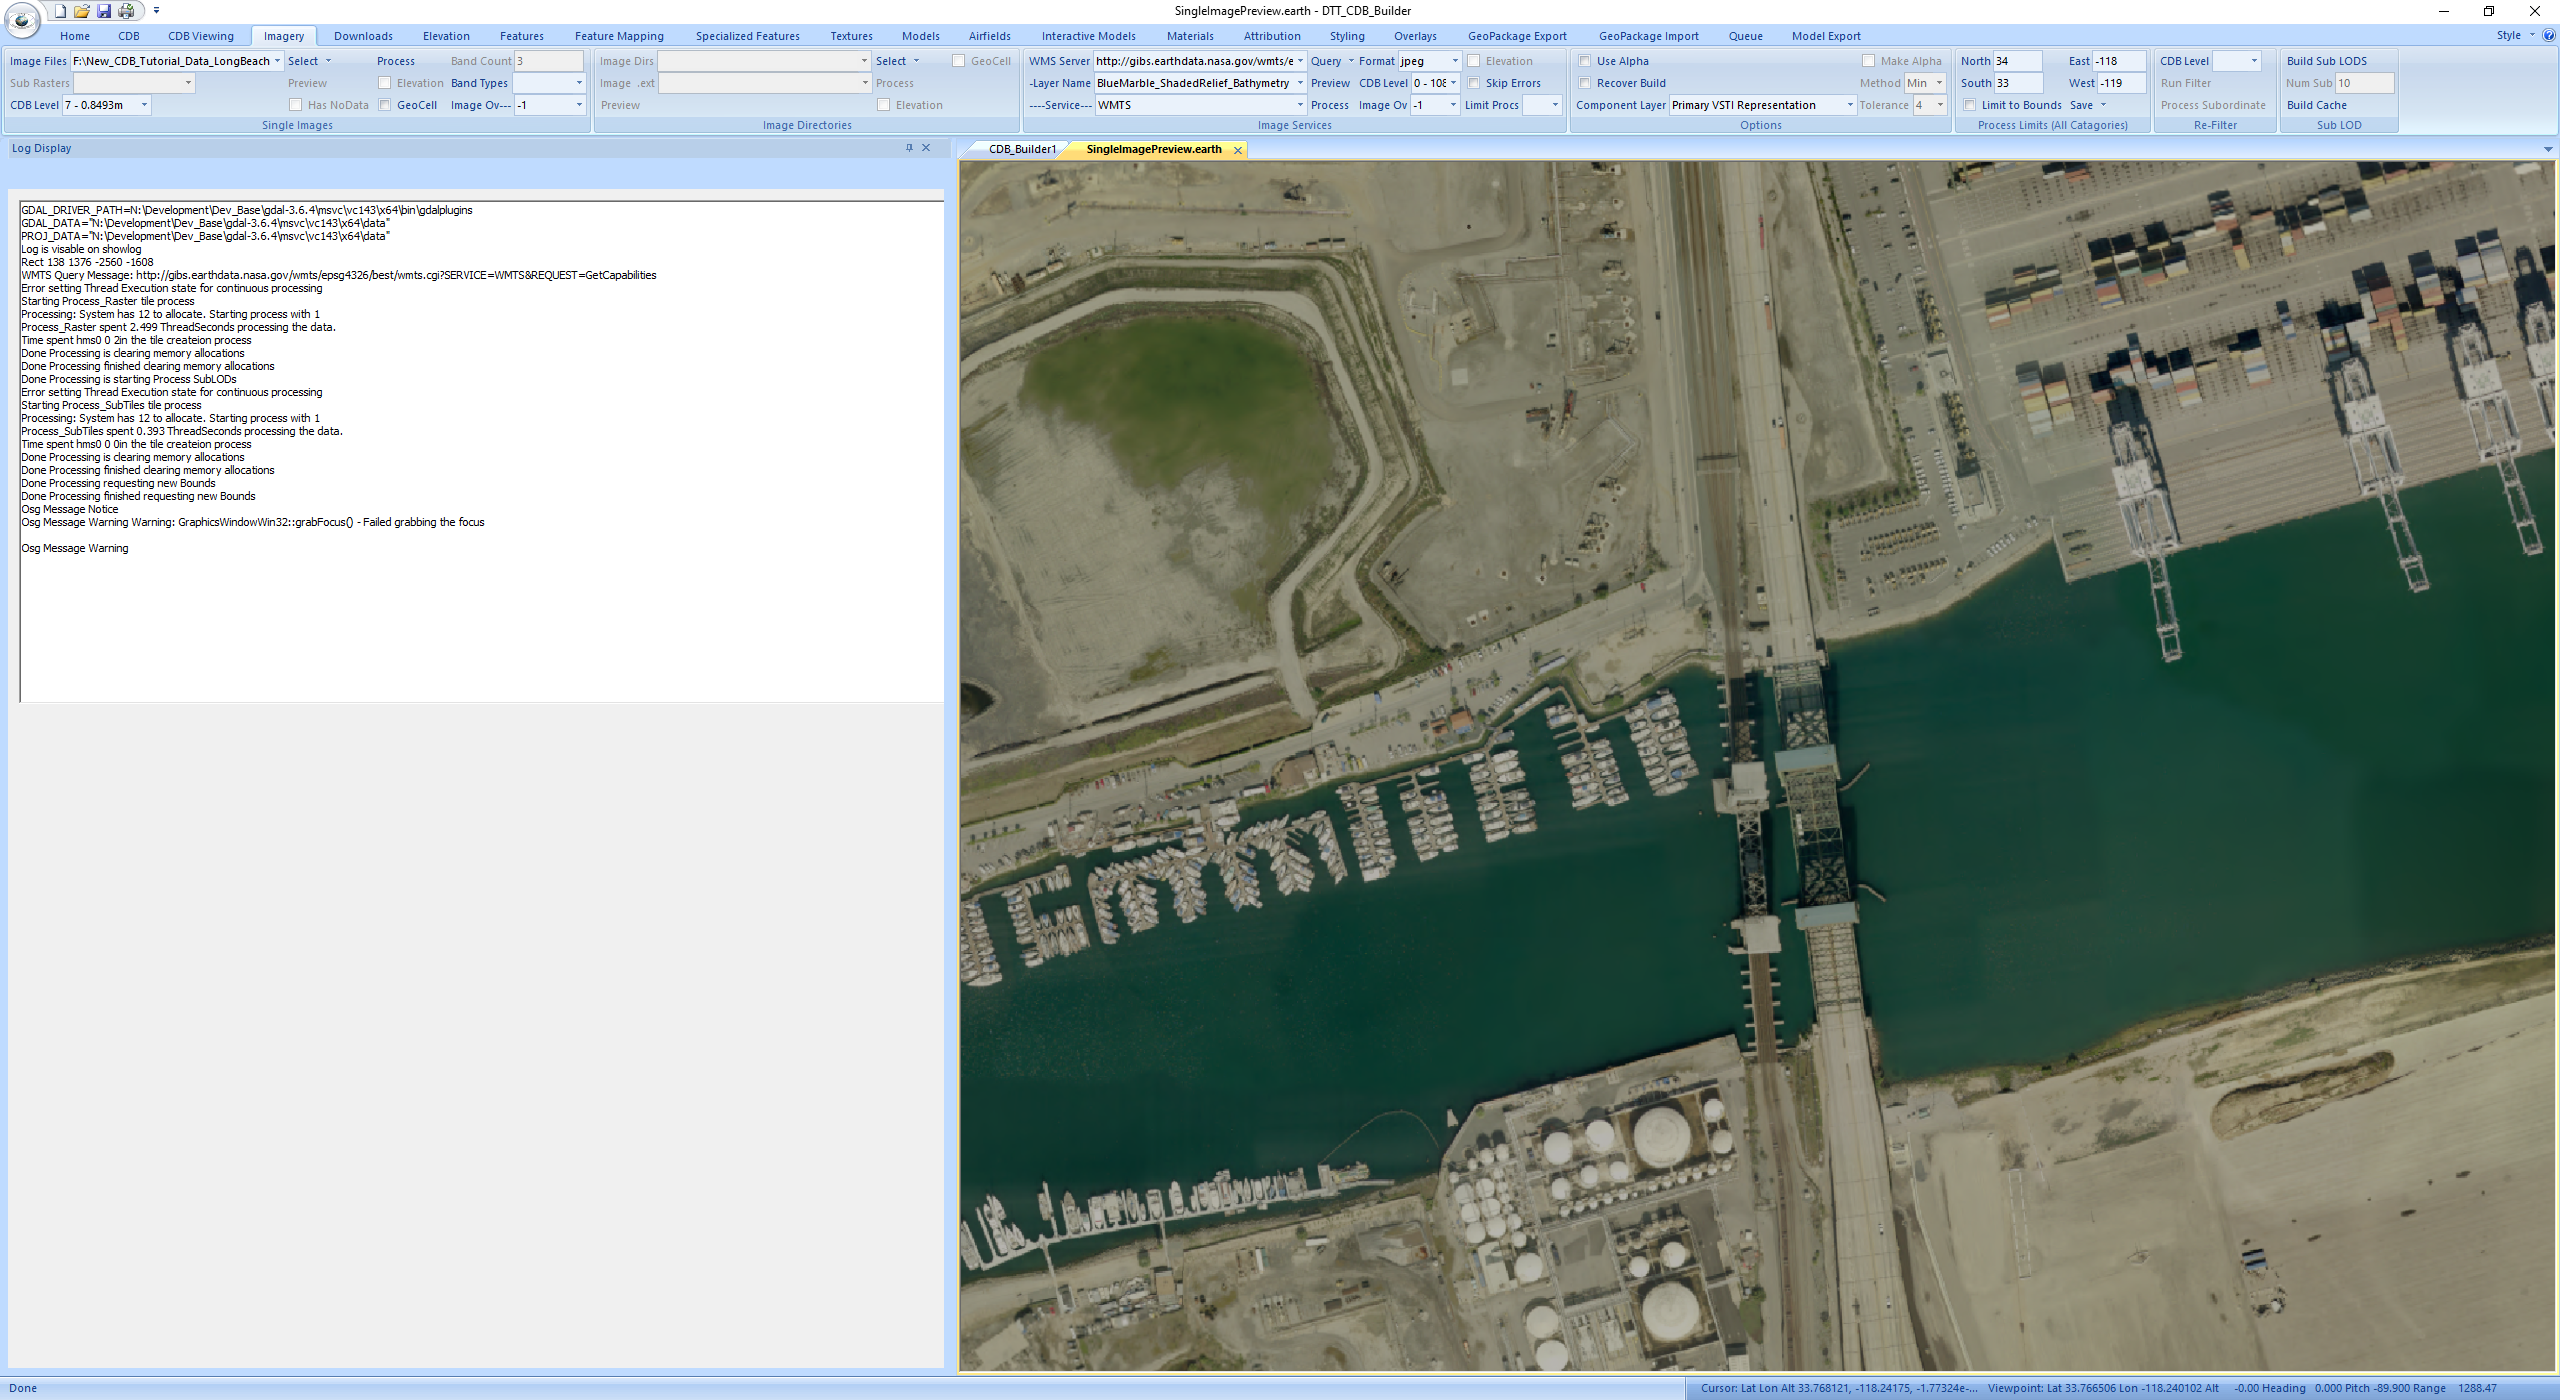Close the Log Display panel

click(926, 148)
